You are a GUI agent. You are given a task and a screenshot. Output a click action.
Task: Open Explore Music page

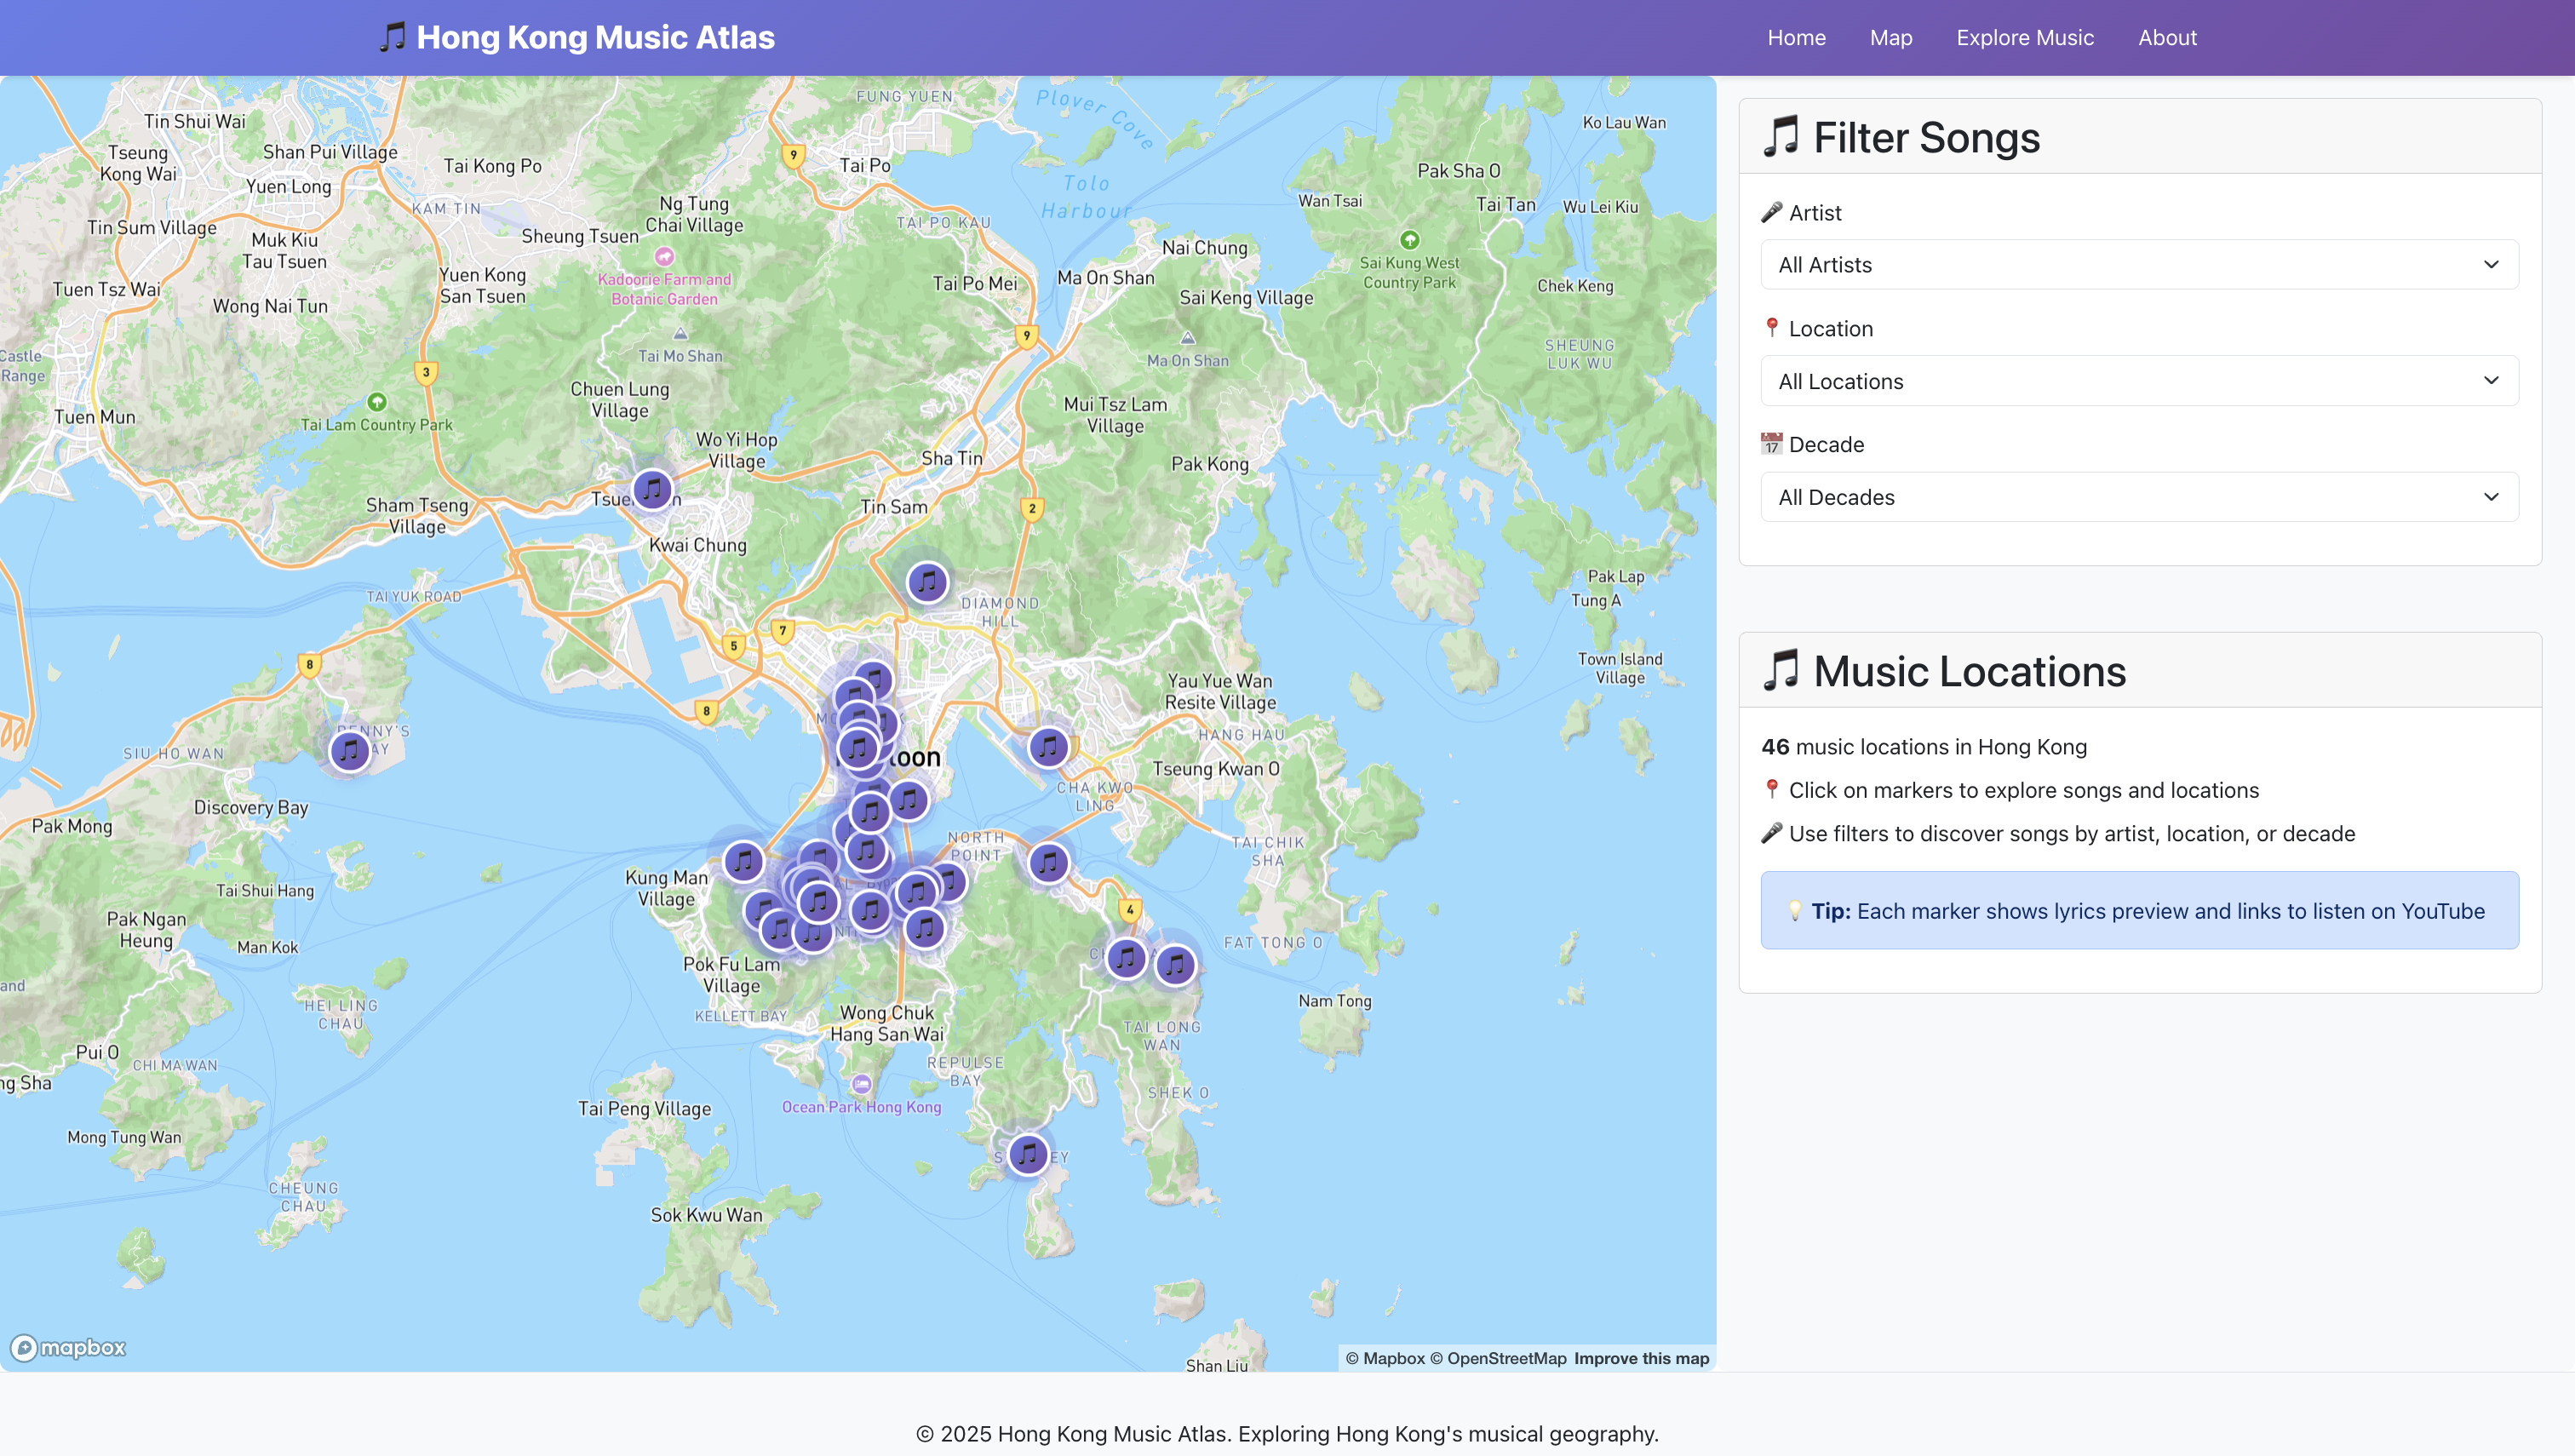point(2024,38)
